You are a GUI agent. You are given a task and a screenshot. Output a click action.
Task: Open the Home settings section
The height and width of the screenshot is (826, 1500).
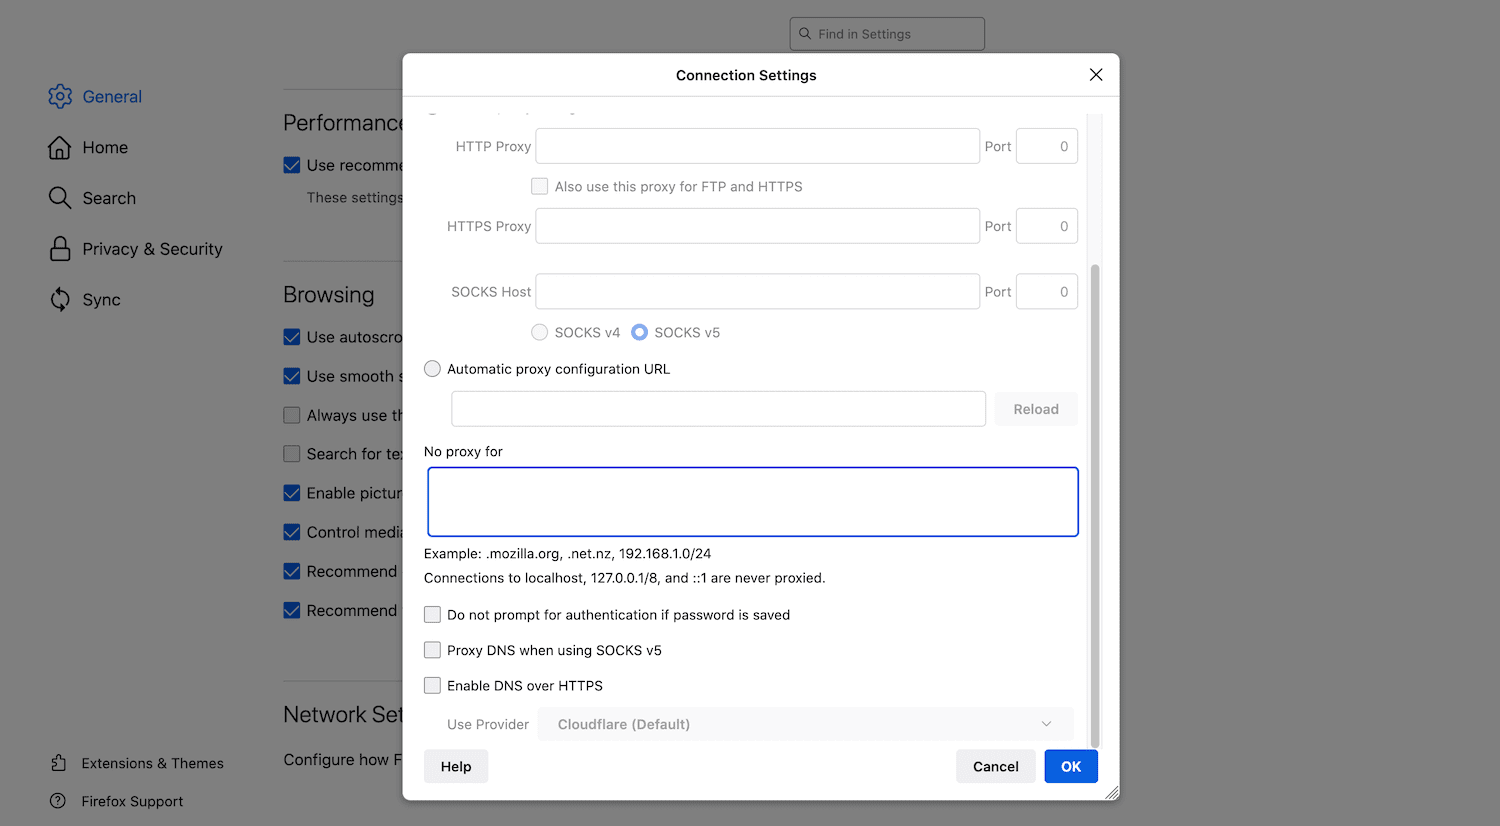pos(104,147)
